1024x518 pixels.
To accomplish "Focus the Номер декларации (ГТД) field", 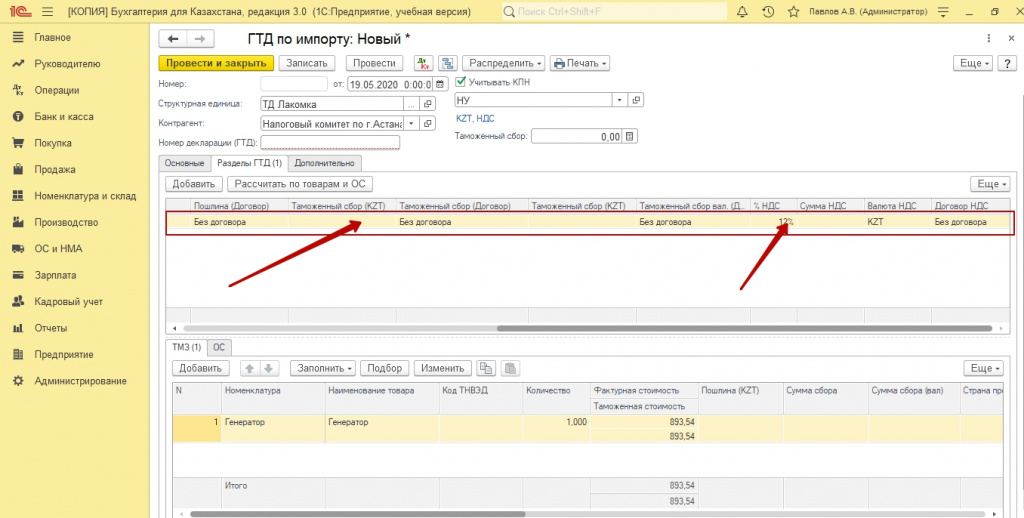I will 330,142.
